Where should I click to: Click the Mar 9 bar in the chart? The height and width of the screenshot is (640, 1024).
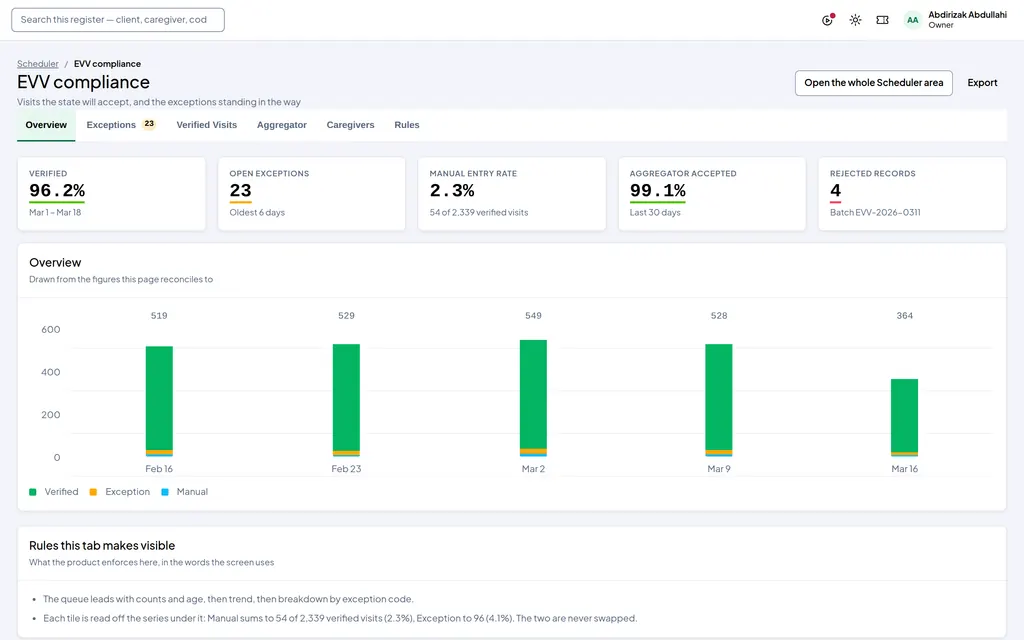tap(718, 399)
